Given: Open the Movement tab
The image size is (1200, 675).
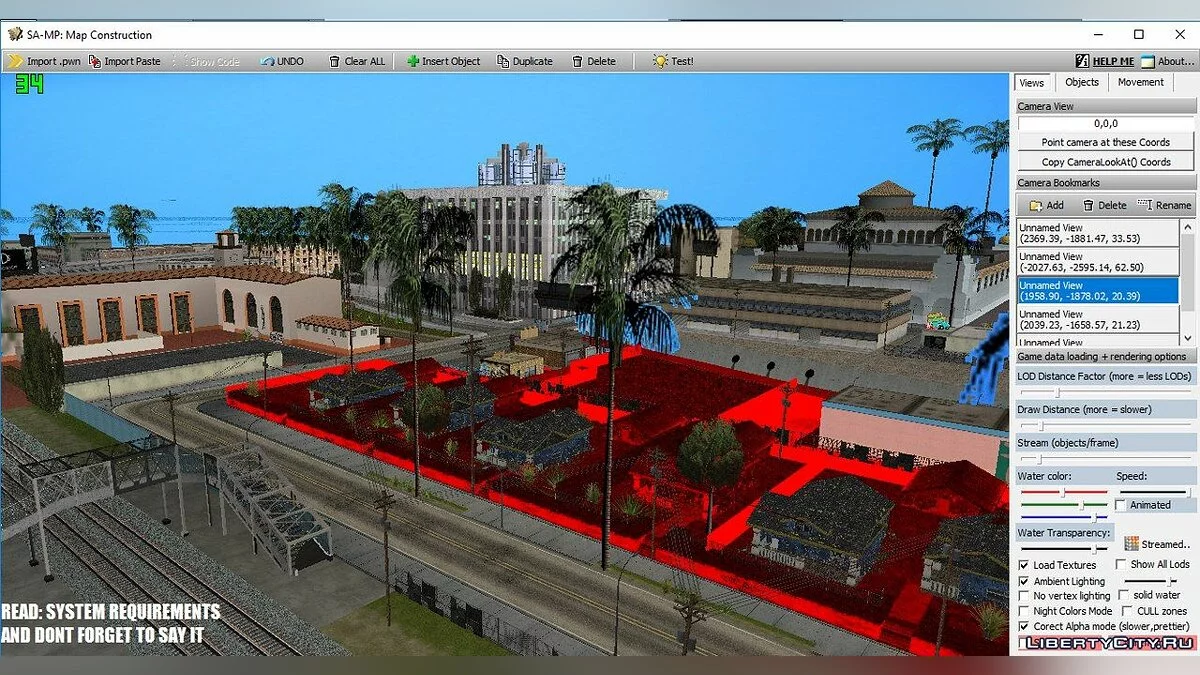Looking at the screenshot, I should point(1140,82).
